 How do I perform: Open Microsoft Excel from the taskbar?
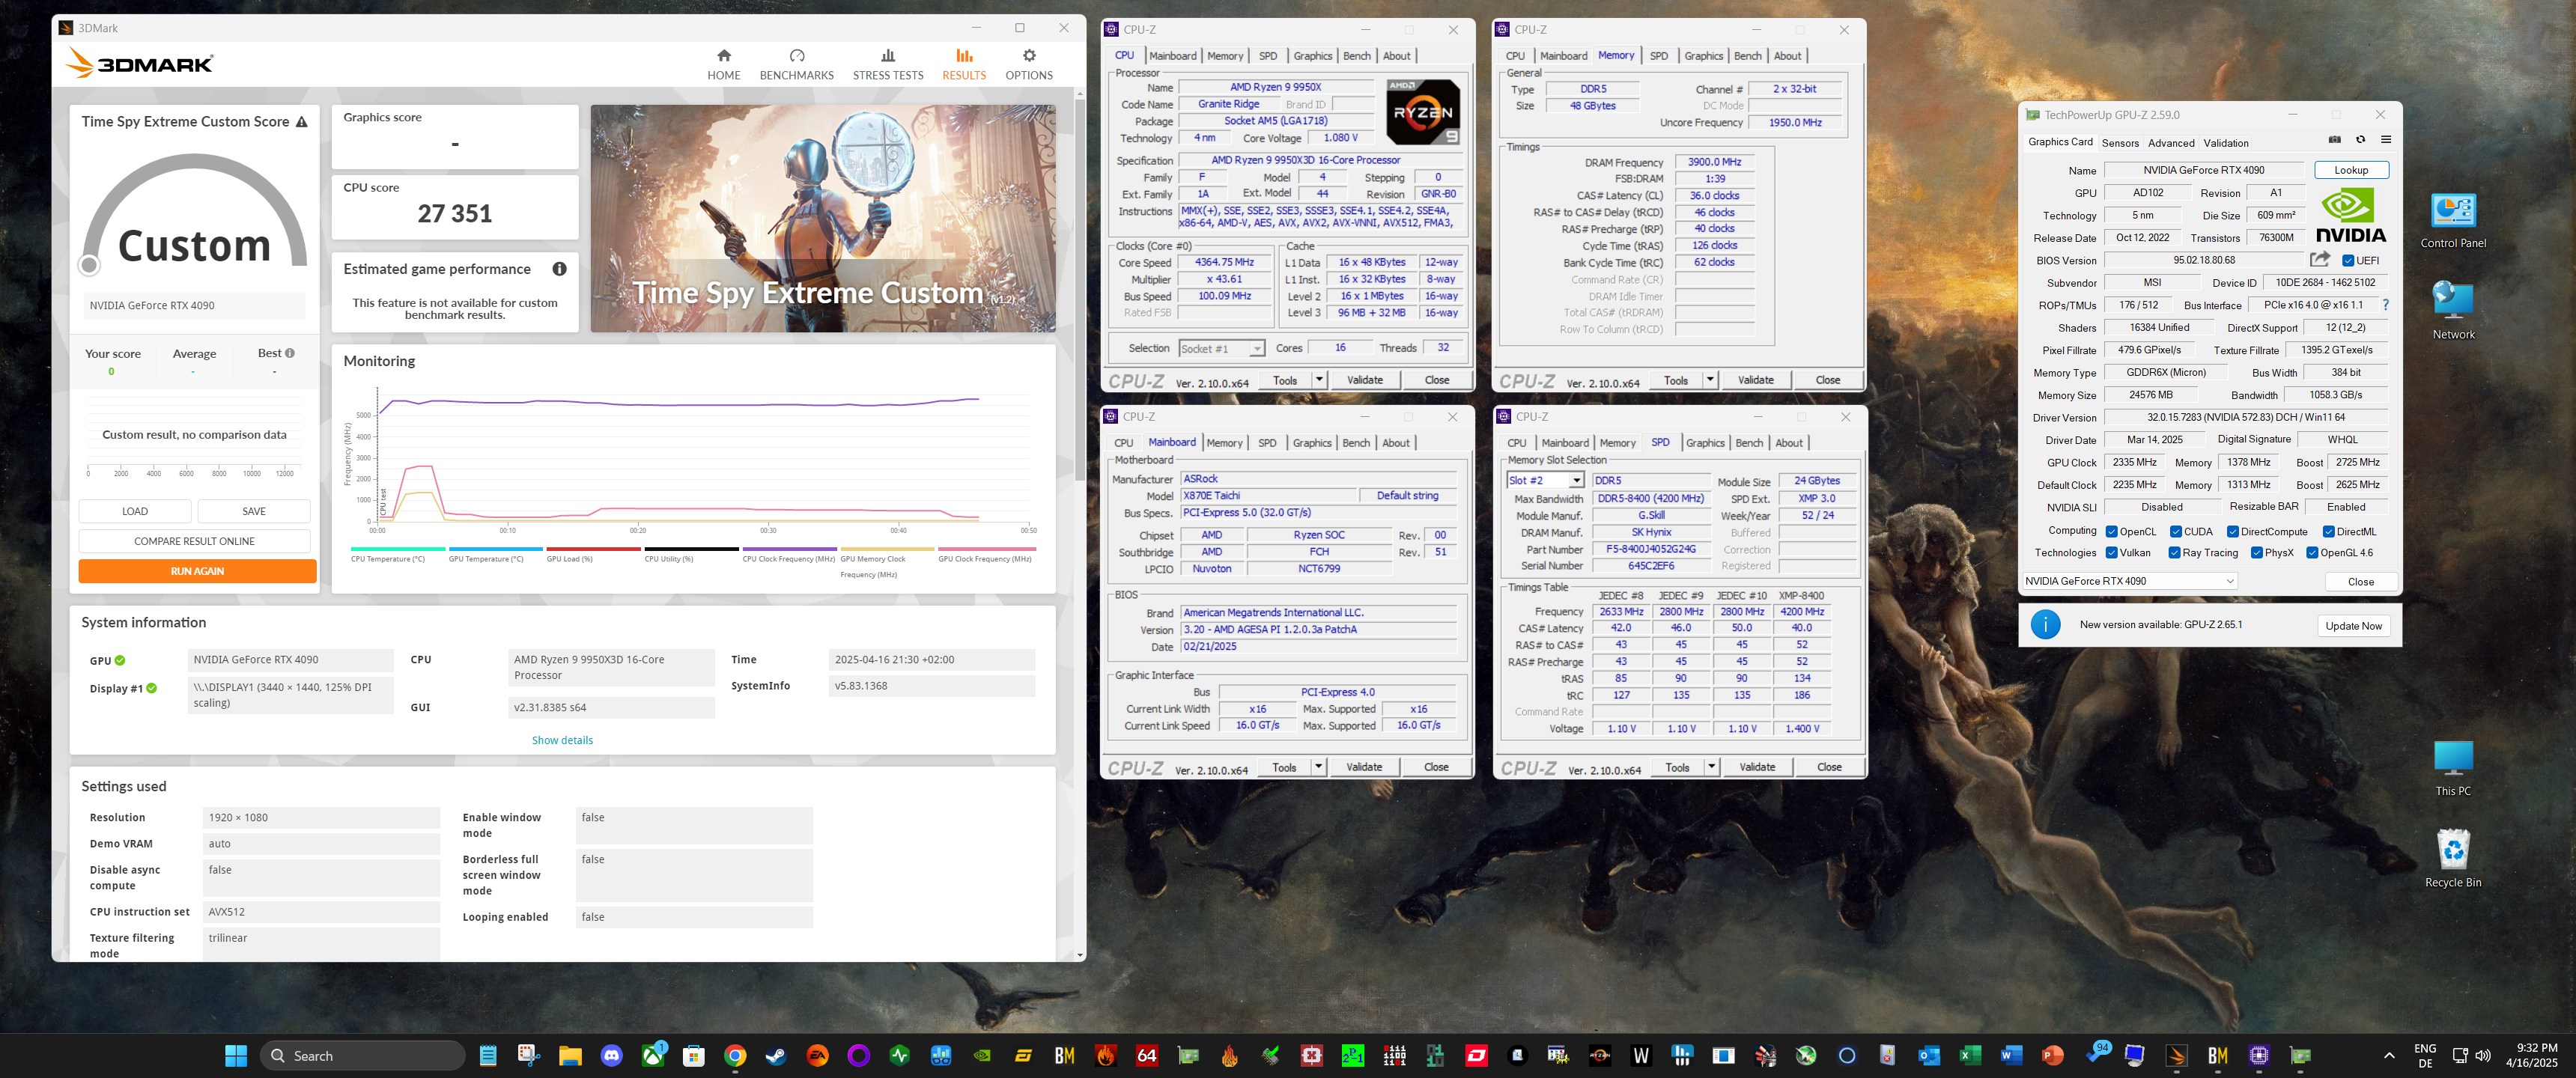click(x=1970, y=1055)
